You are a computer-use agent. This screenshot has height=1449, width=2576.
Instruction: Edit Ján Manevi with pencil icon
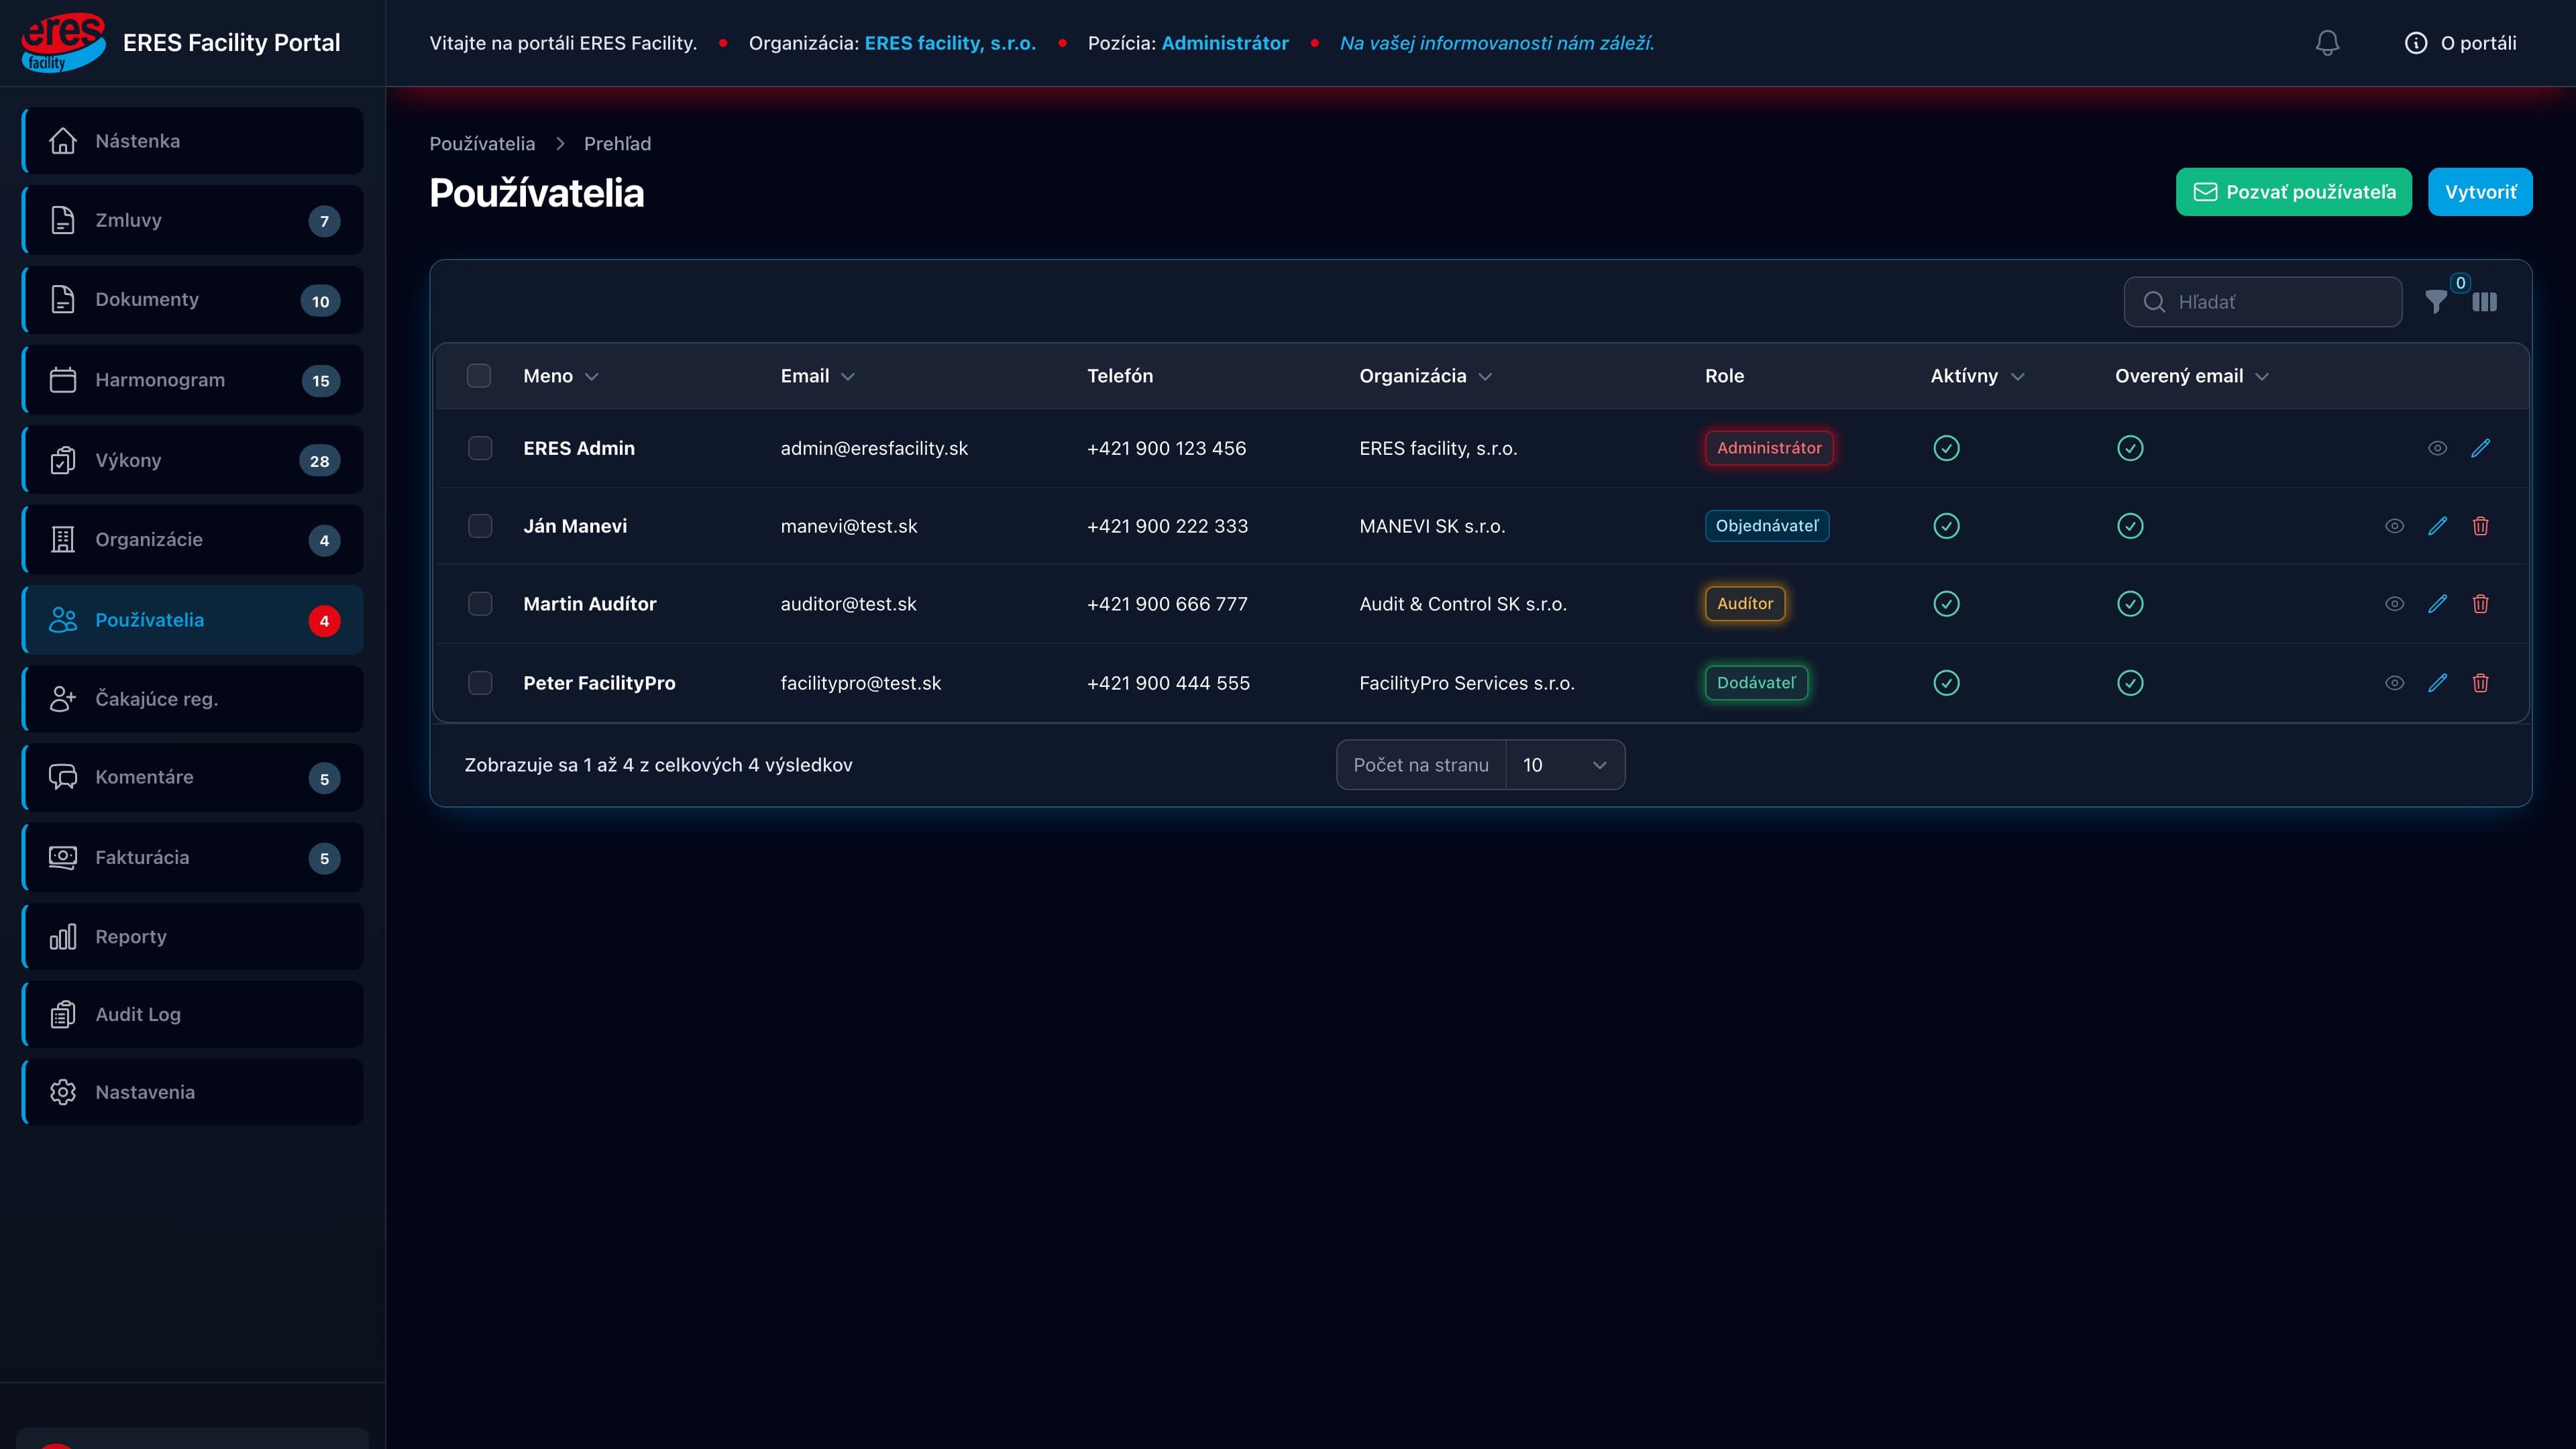[2438, 526]
